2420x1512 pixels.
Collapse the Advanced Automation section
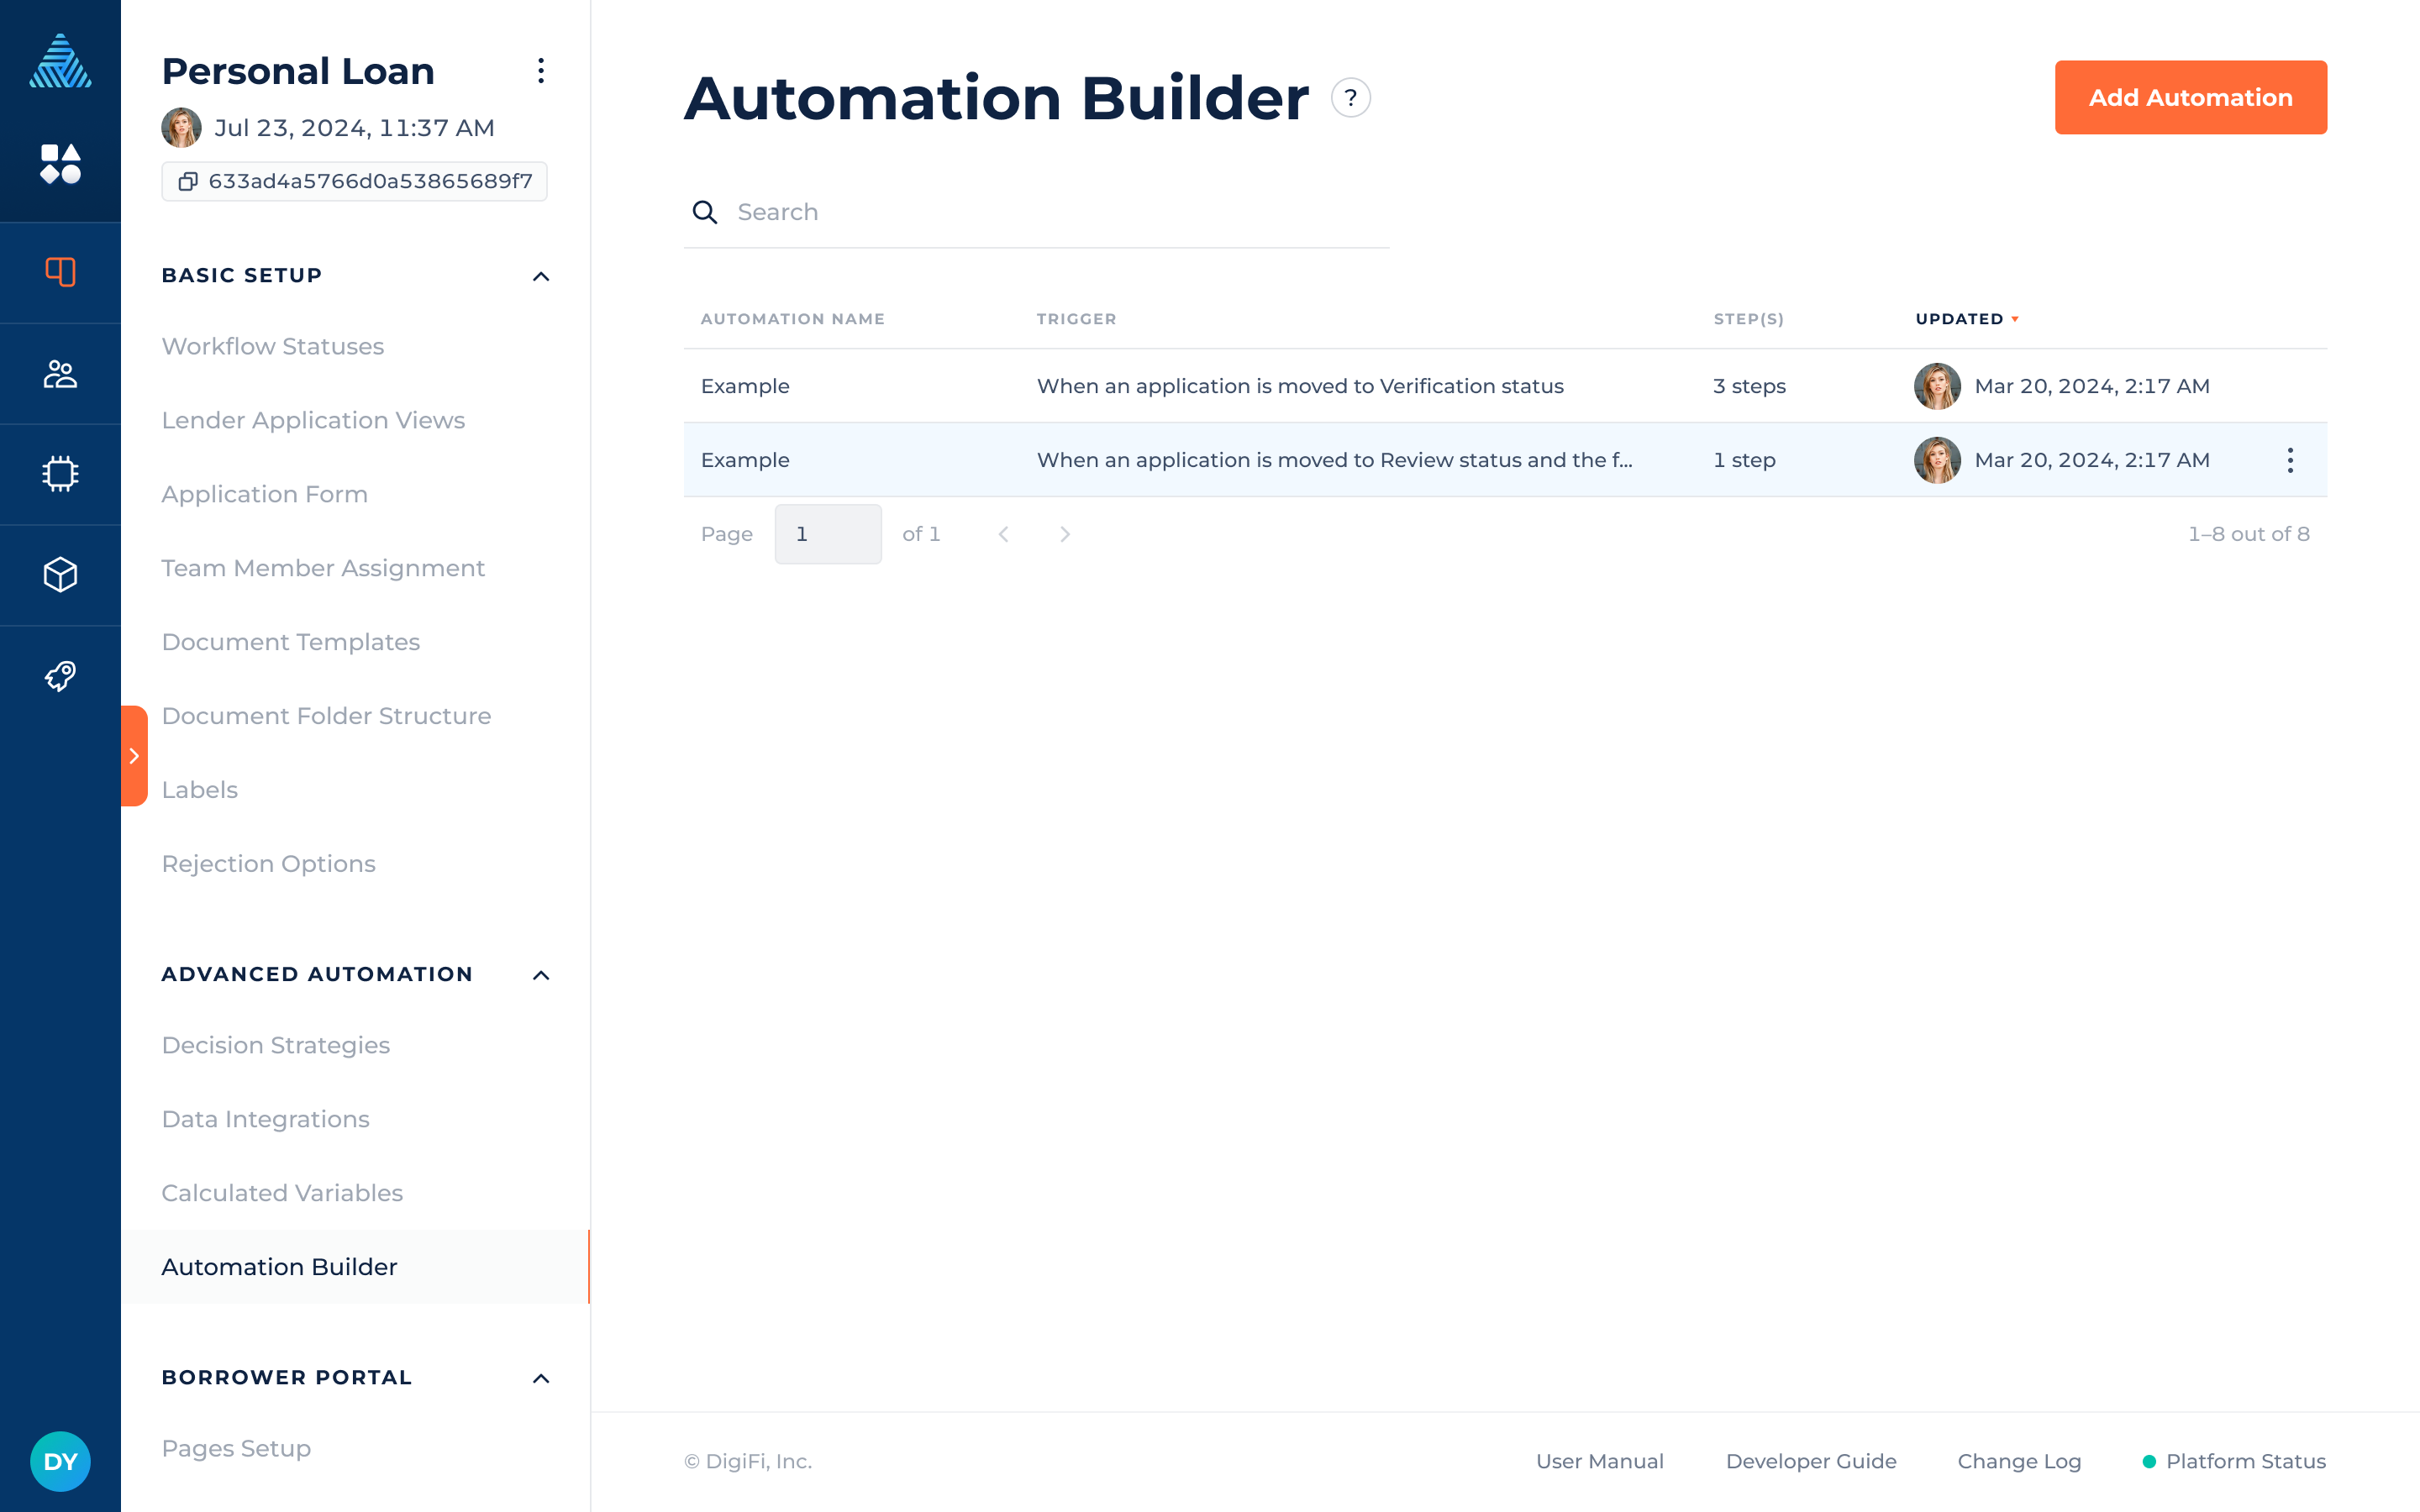click(541, 975)
